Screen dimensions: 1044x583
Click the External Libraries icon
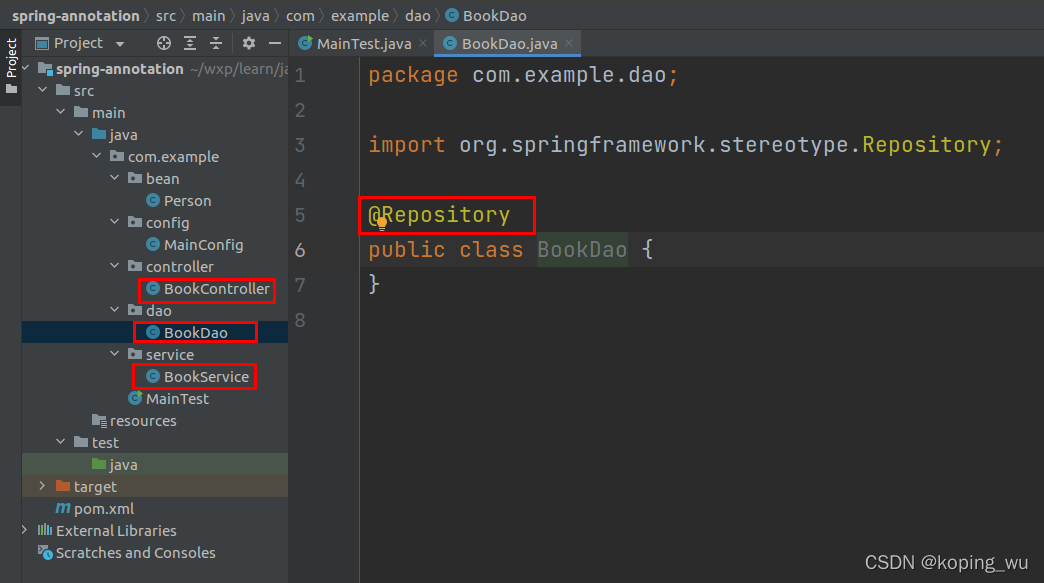coord(45,530)
